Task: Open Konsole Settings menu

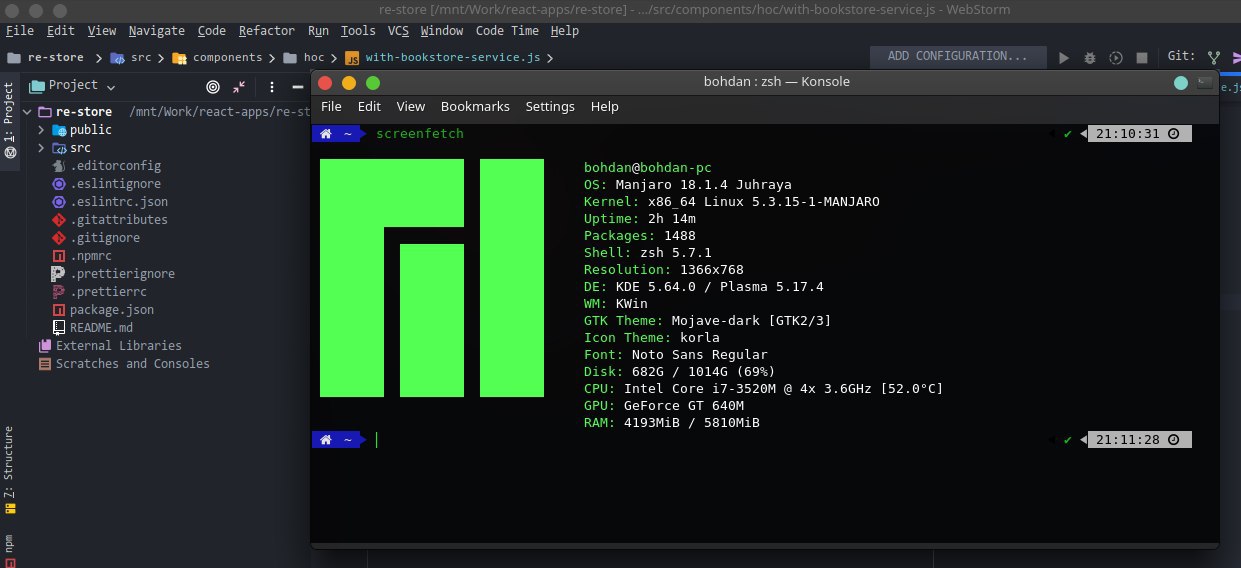Action: (x=550, y=107)
